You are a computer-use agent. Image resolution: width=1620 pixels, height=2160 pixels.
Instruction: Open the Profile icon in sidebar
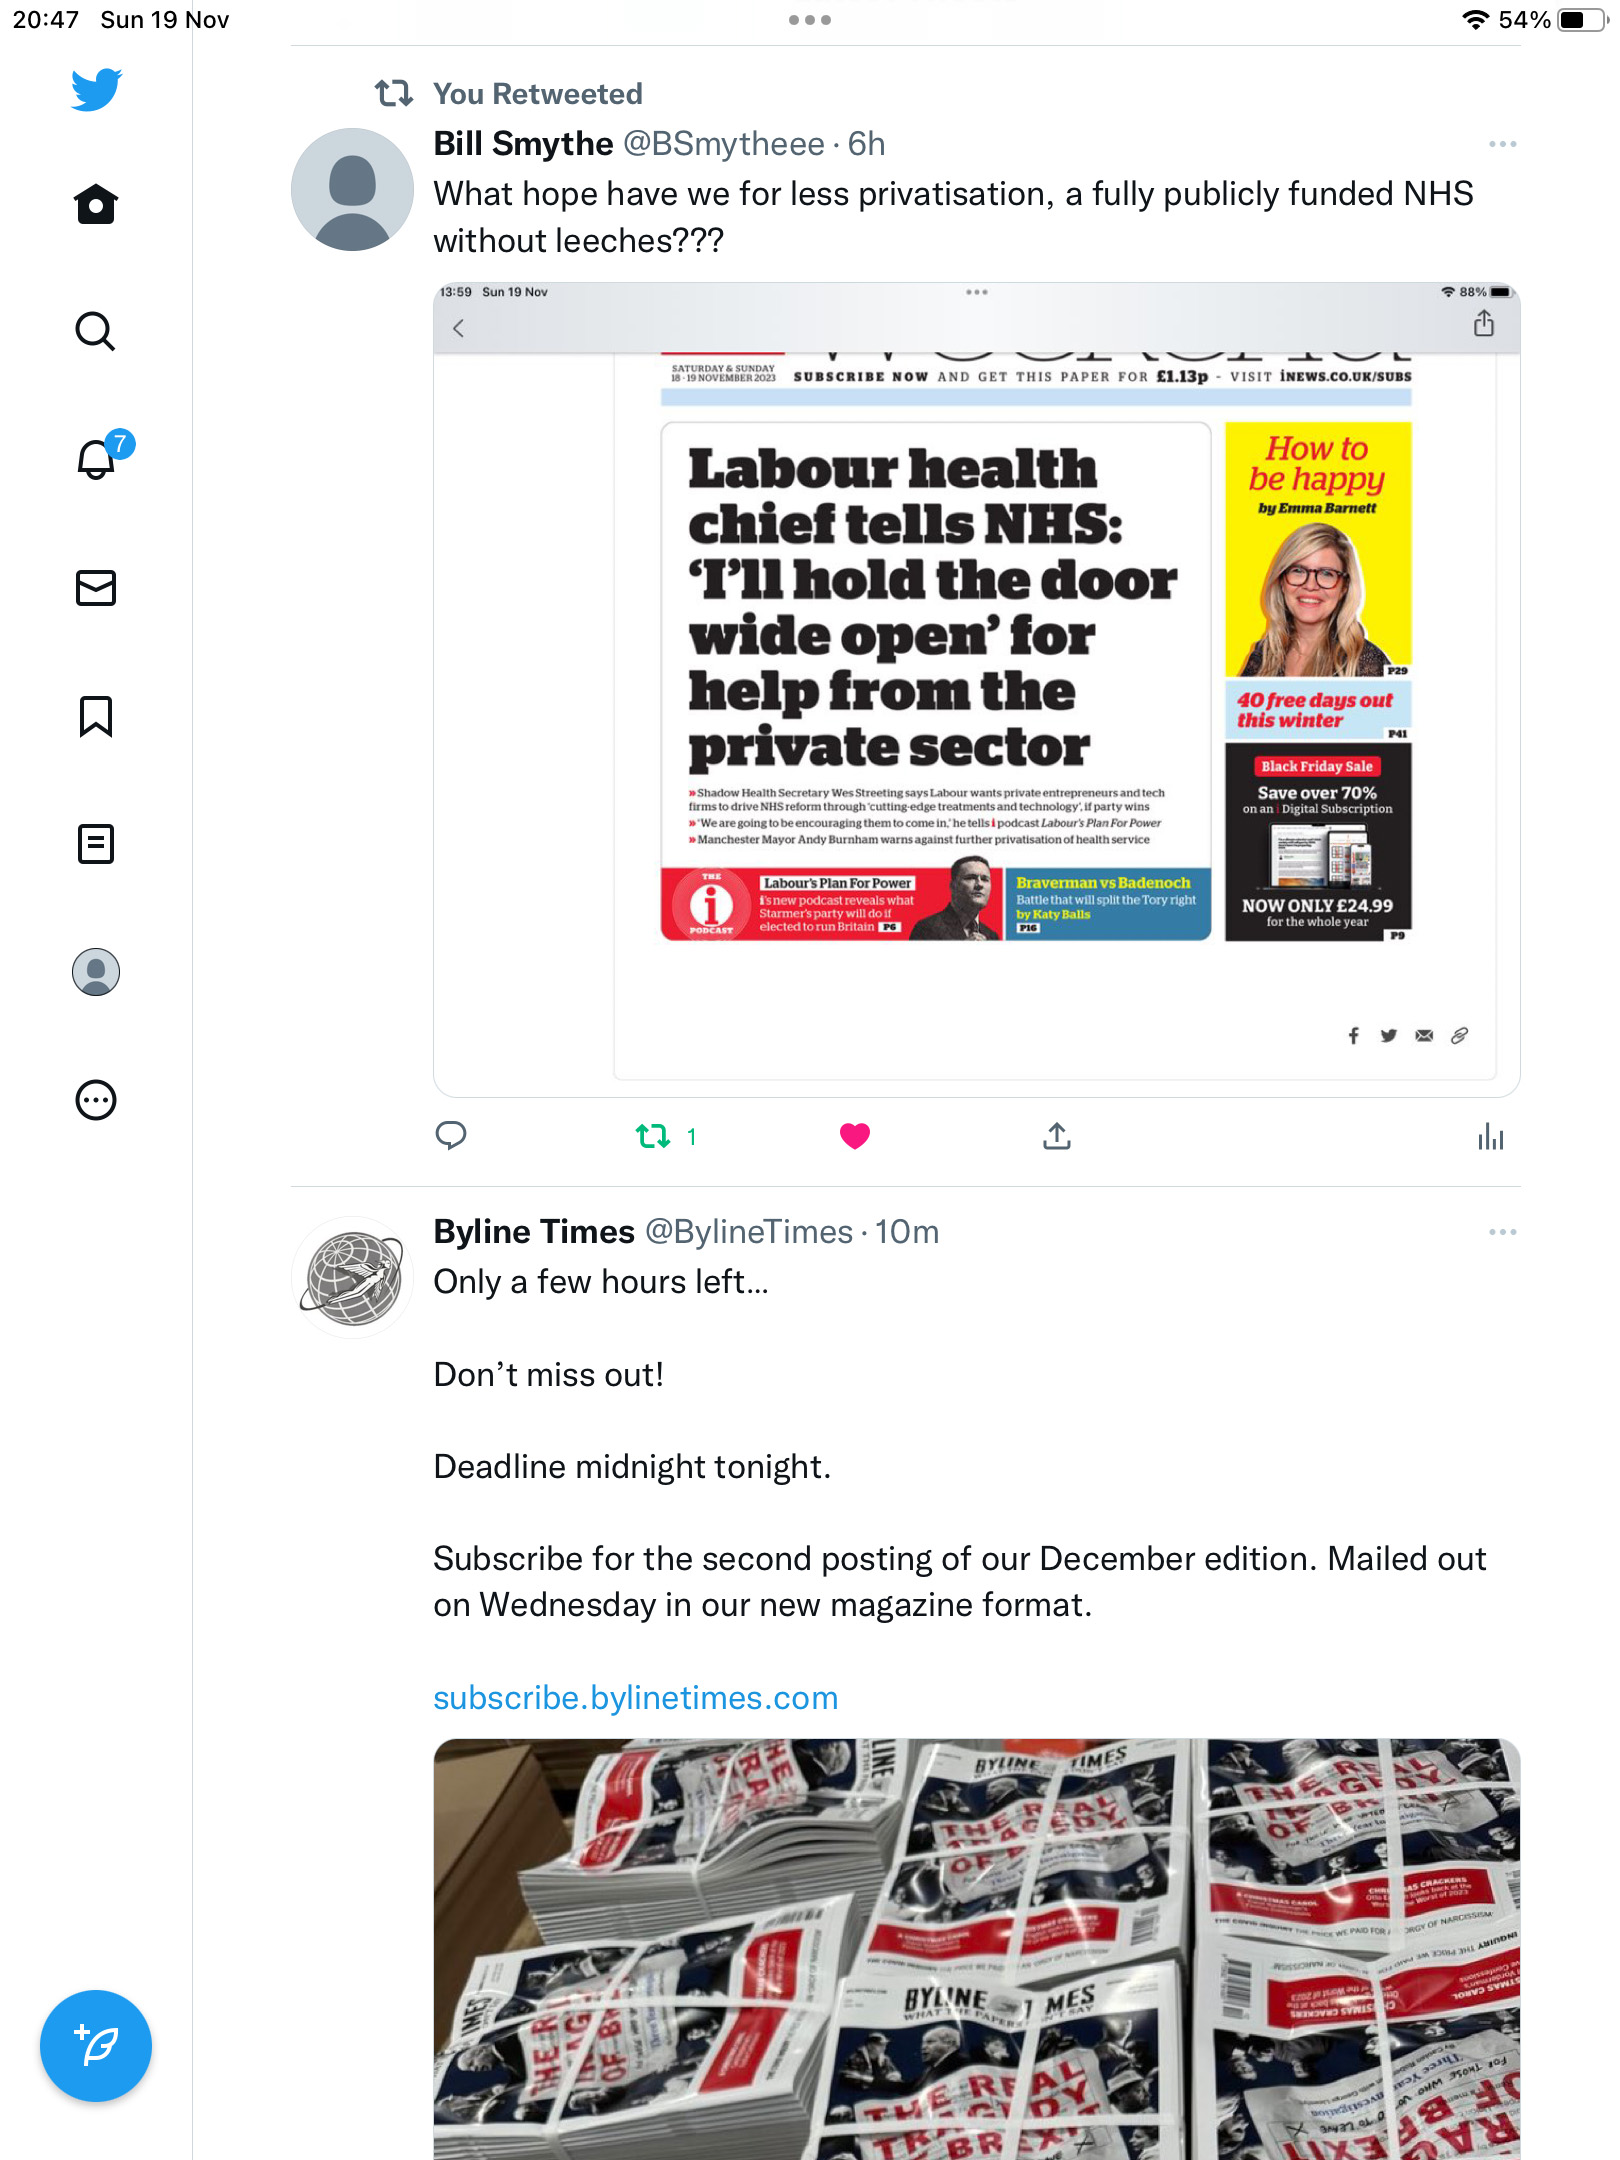click(96, 972)
